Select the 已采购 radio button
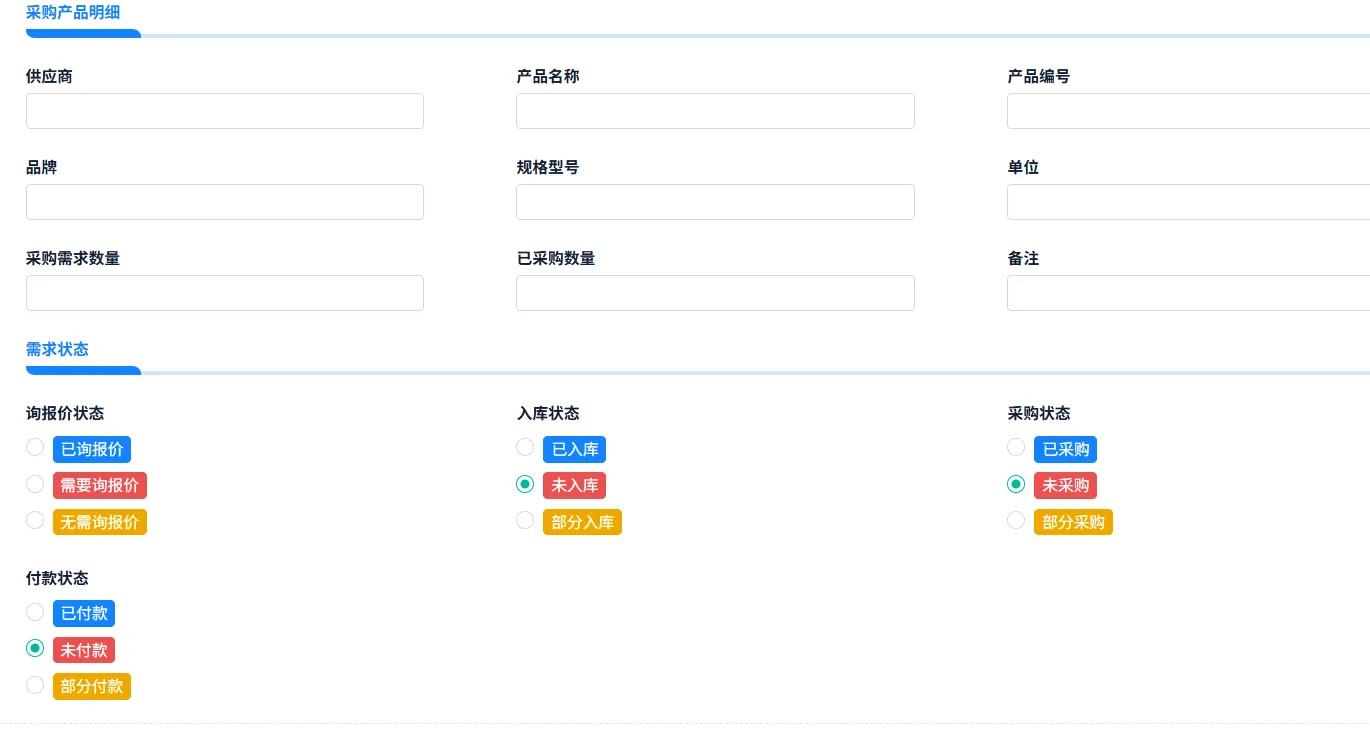Image resolution: width=1370 pixels, height=729 pixels. pyautogui.click(x=1016, y=447)
